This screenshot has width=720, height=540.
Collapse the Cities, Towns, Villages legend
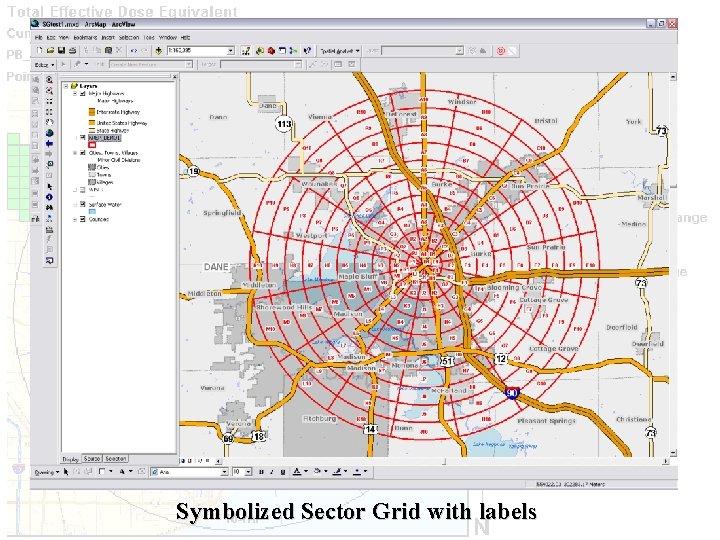coord(75,153)
